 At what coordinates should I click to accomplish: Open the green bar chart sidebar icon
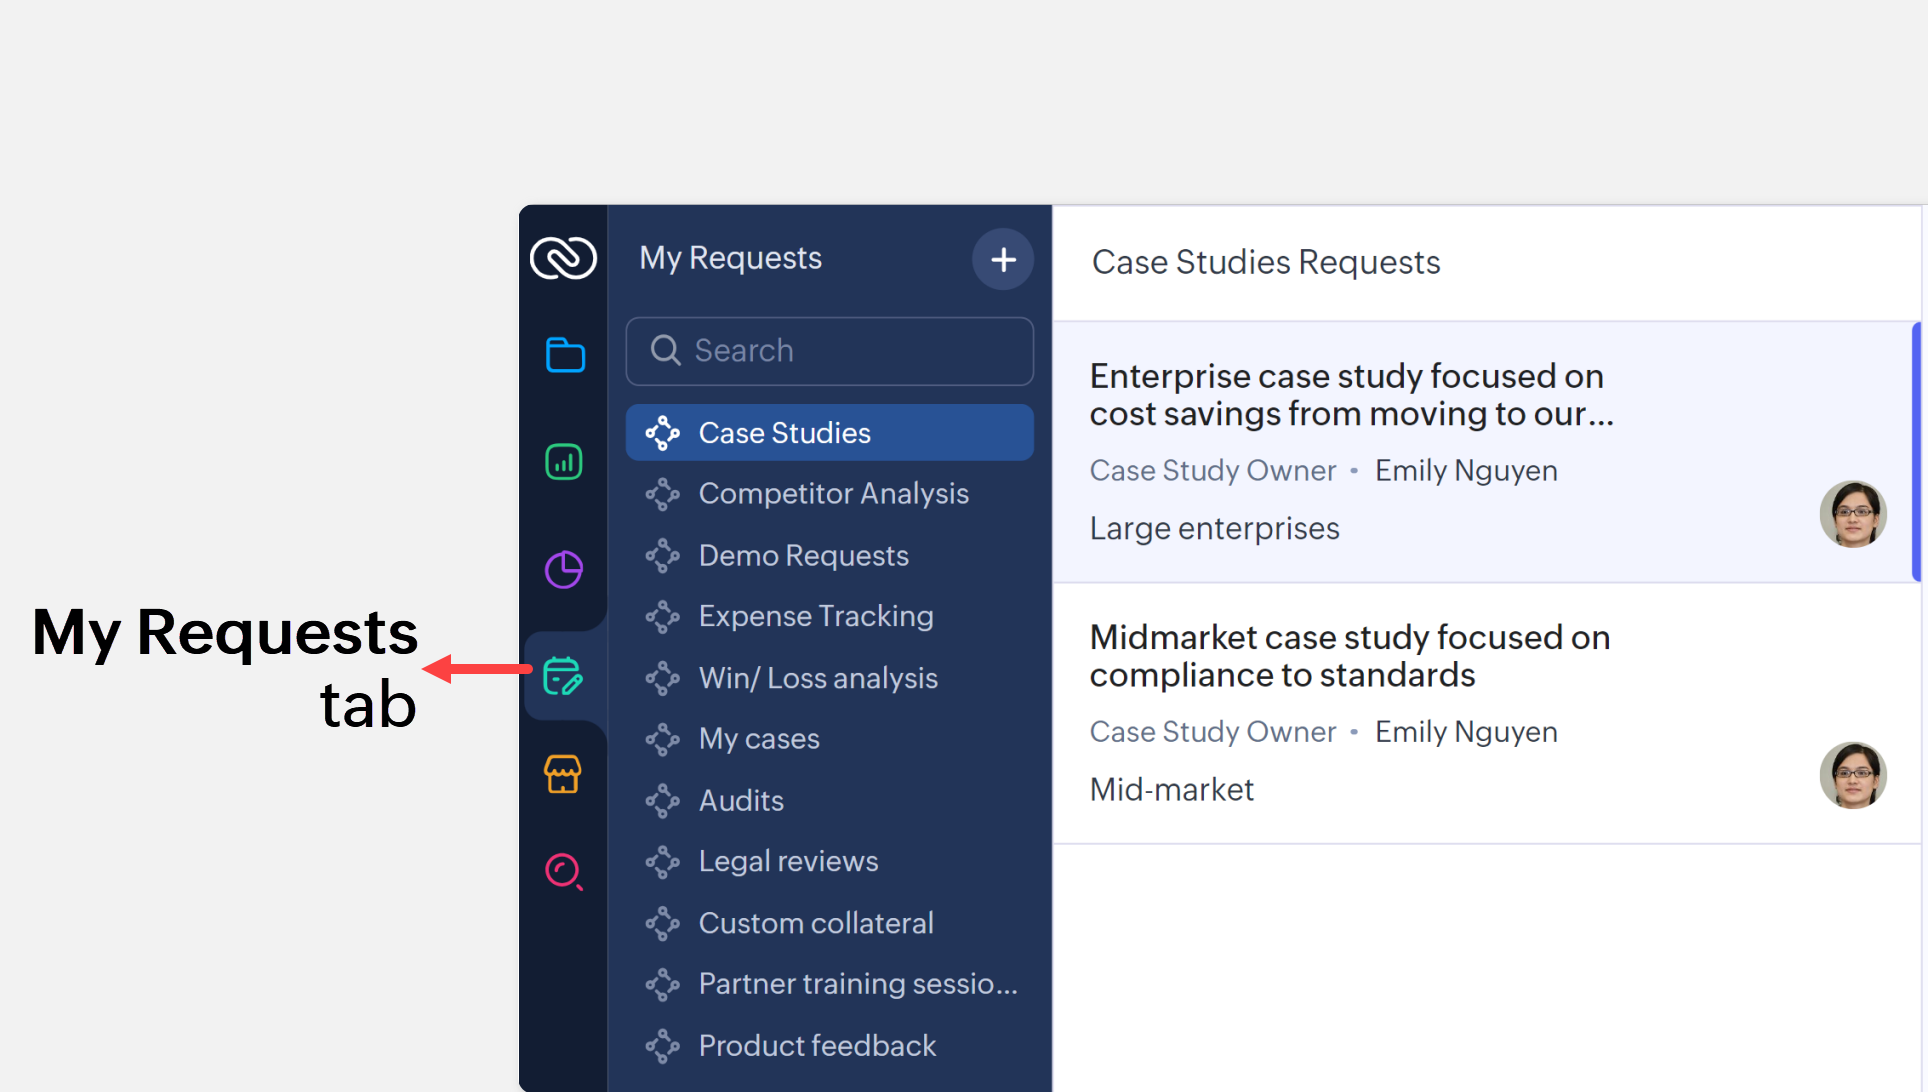click(564, 462)
